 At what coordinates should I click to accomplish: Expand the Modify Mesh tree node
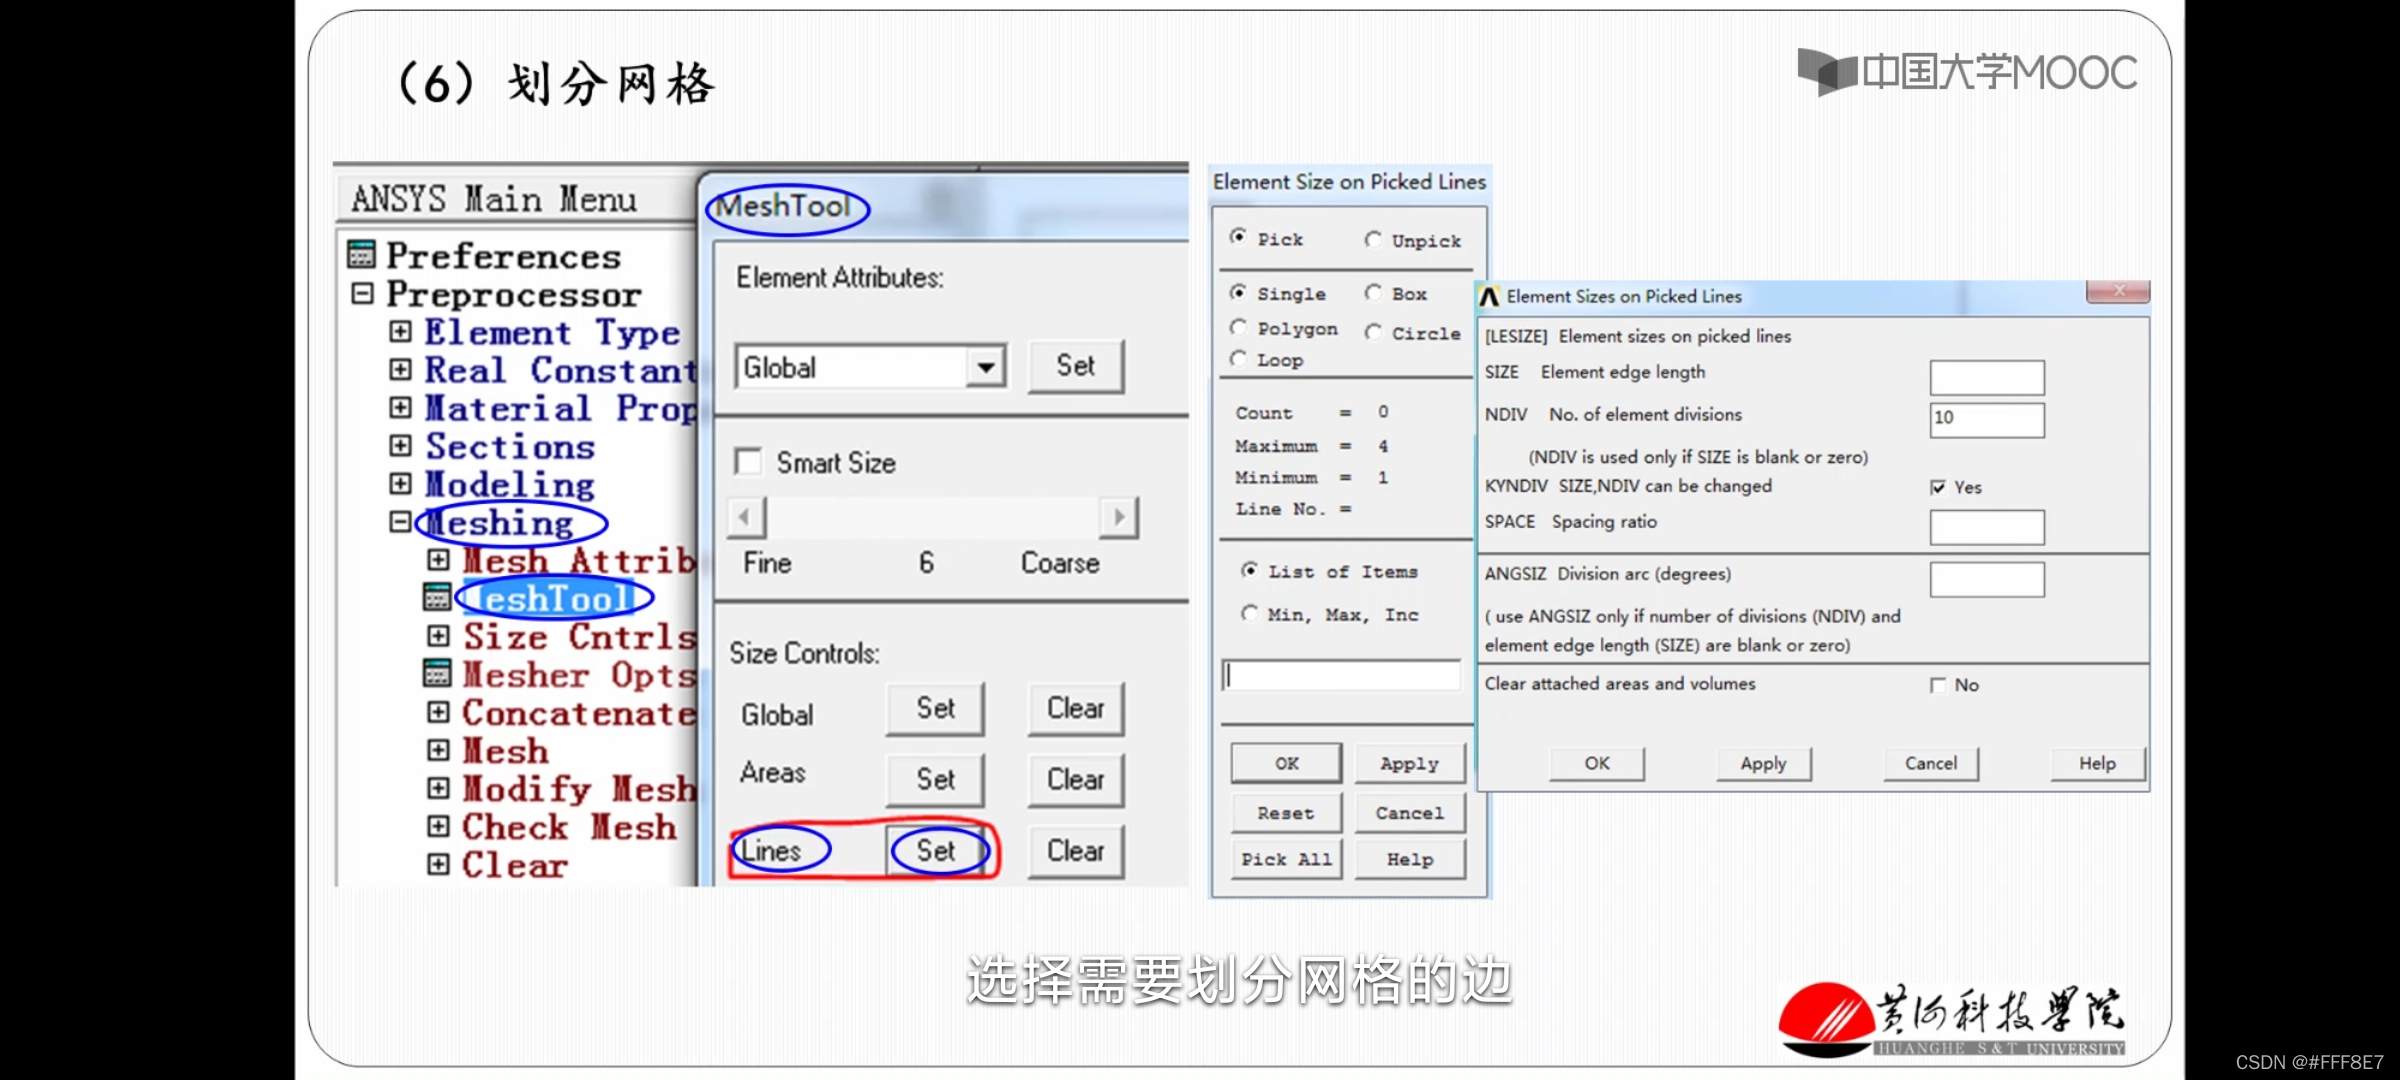(x=438, y=788)
